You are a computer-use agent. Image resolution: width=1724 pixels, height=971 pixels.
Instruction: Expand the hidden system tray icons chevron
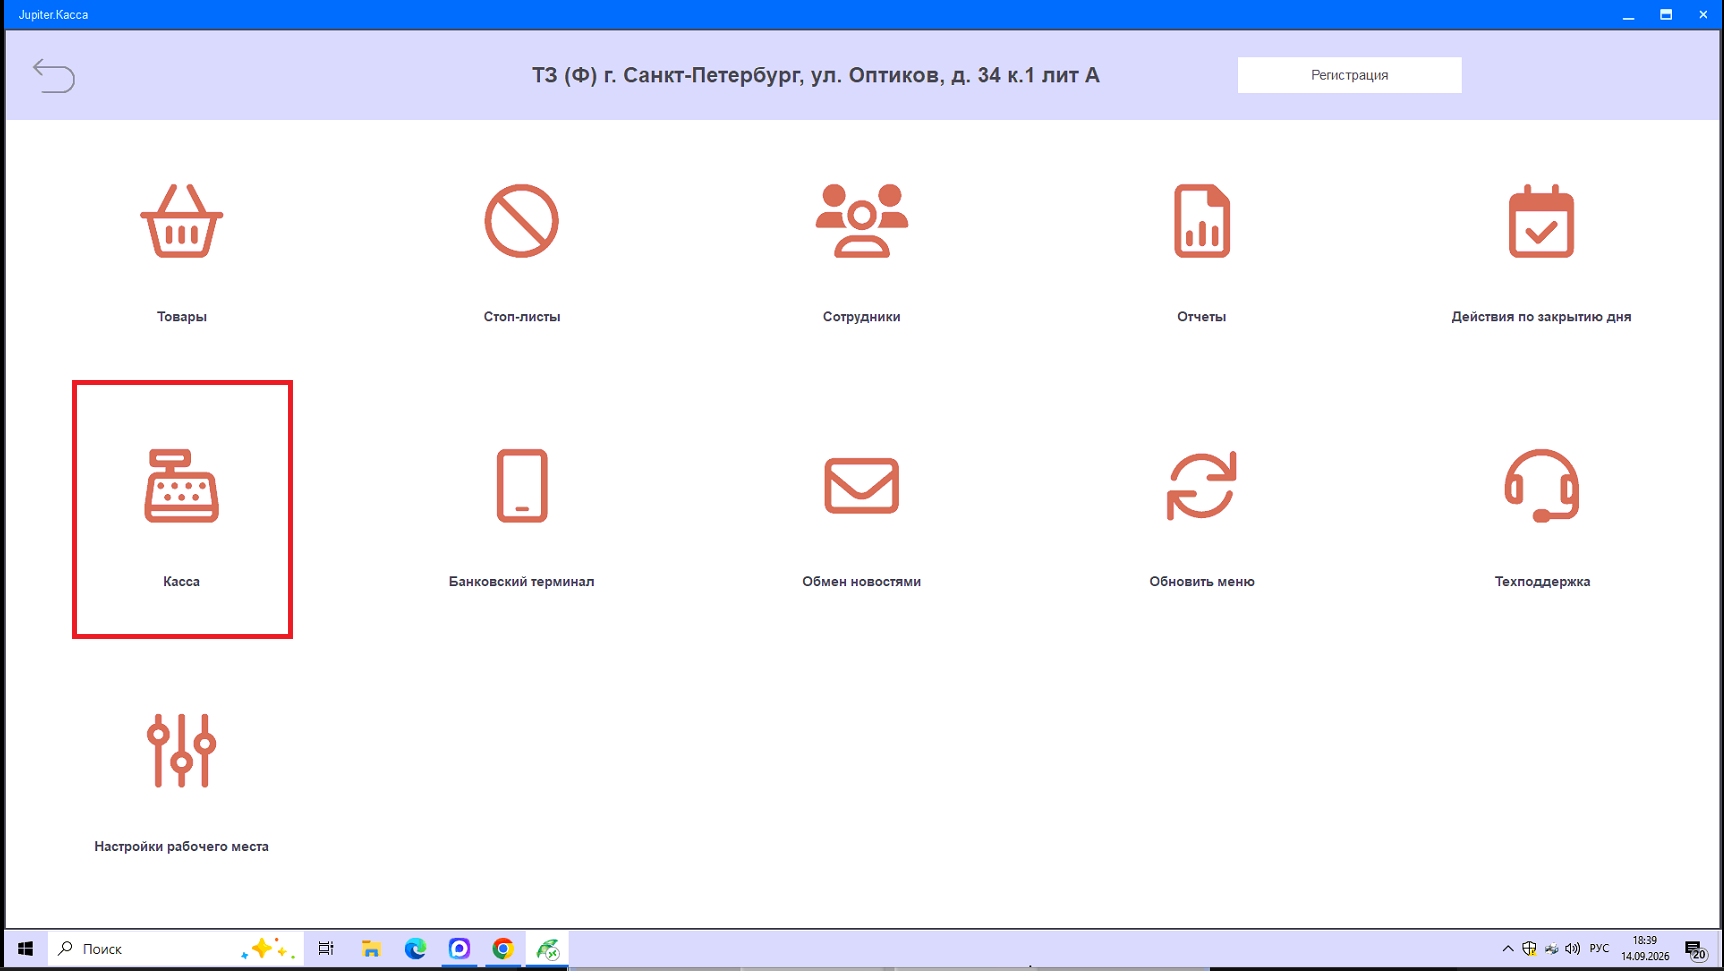point(1508,949)
